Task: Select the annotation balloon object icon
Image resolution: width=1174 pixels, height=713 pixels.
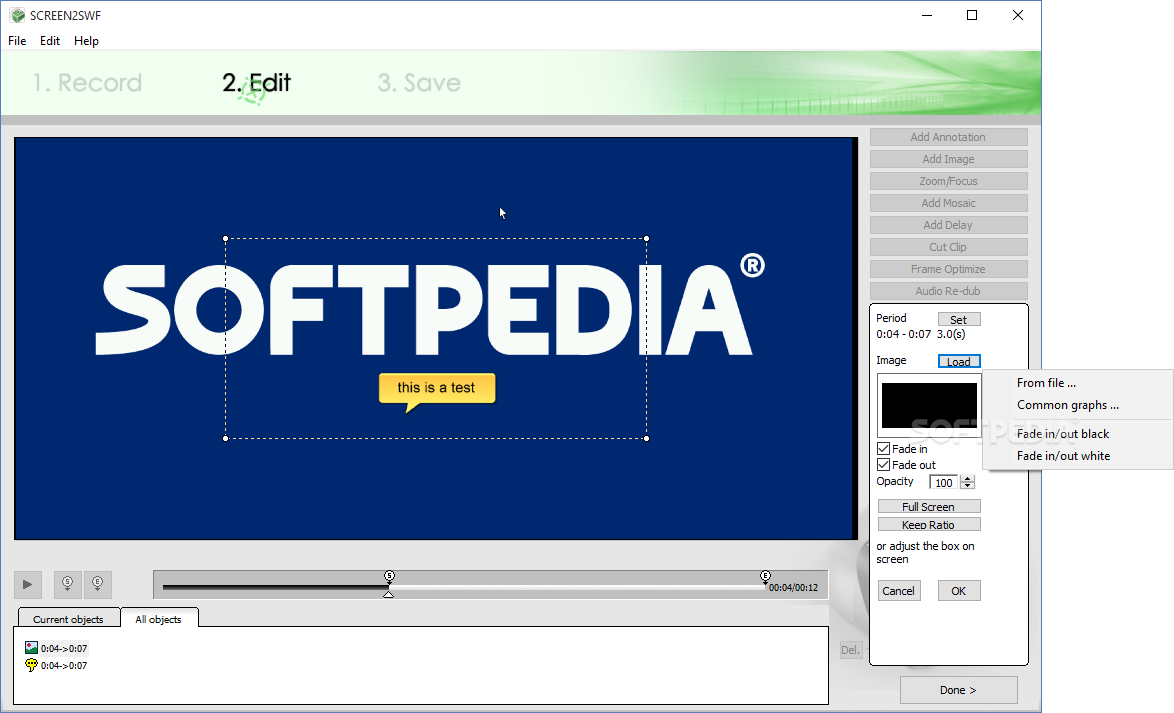Action: 31,665
